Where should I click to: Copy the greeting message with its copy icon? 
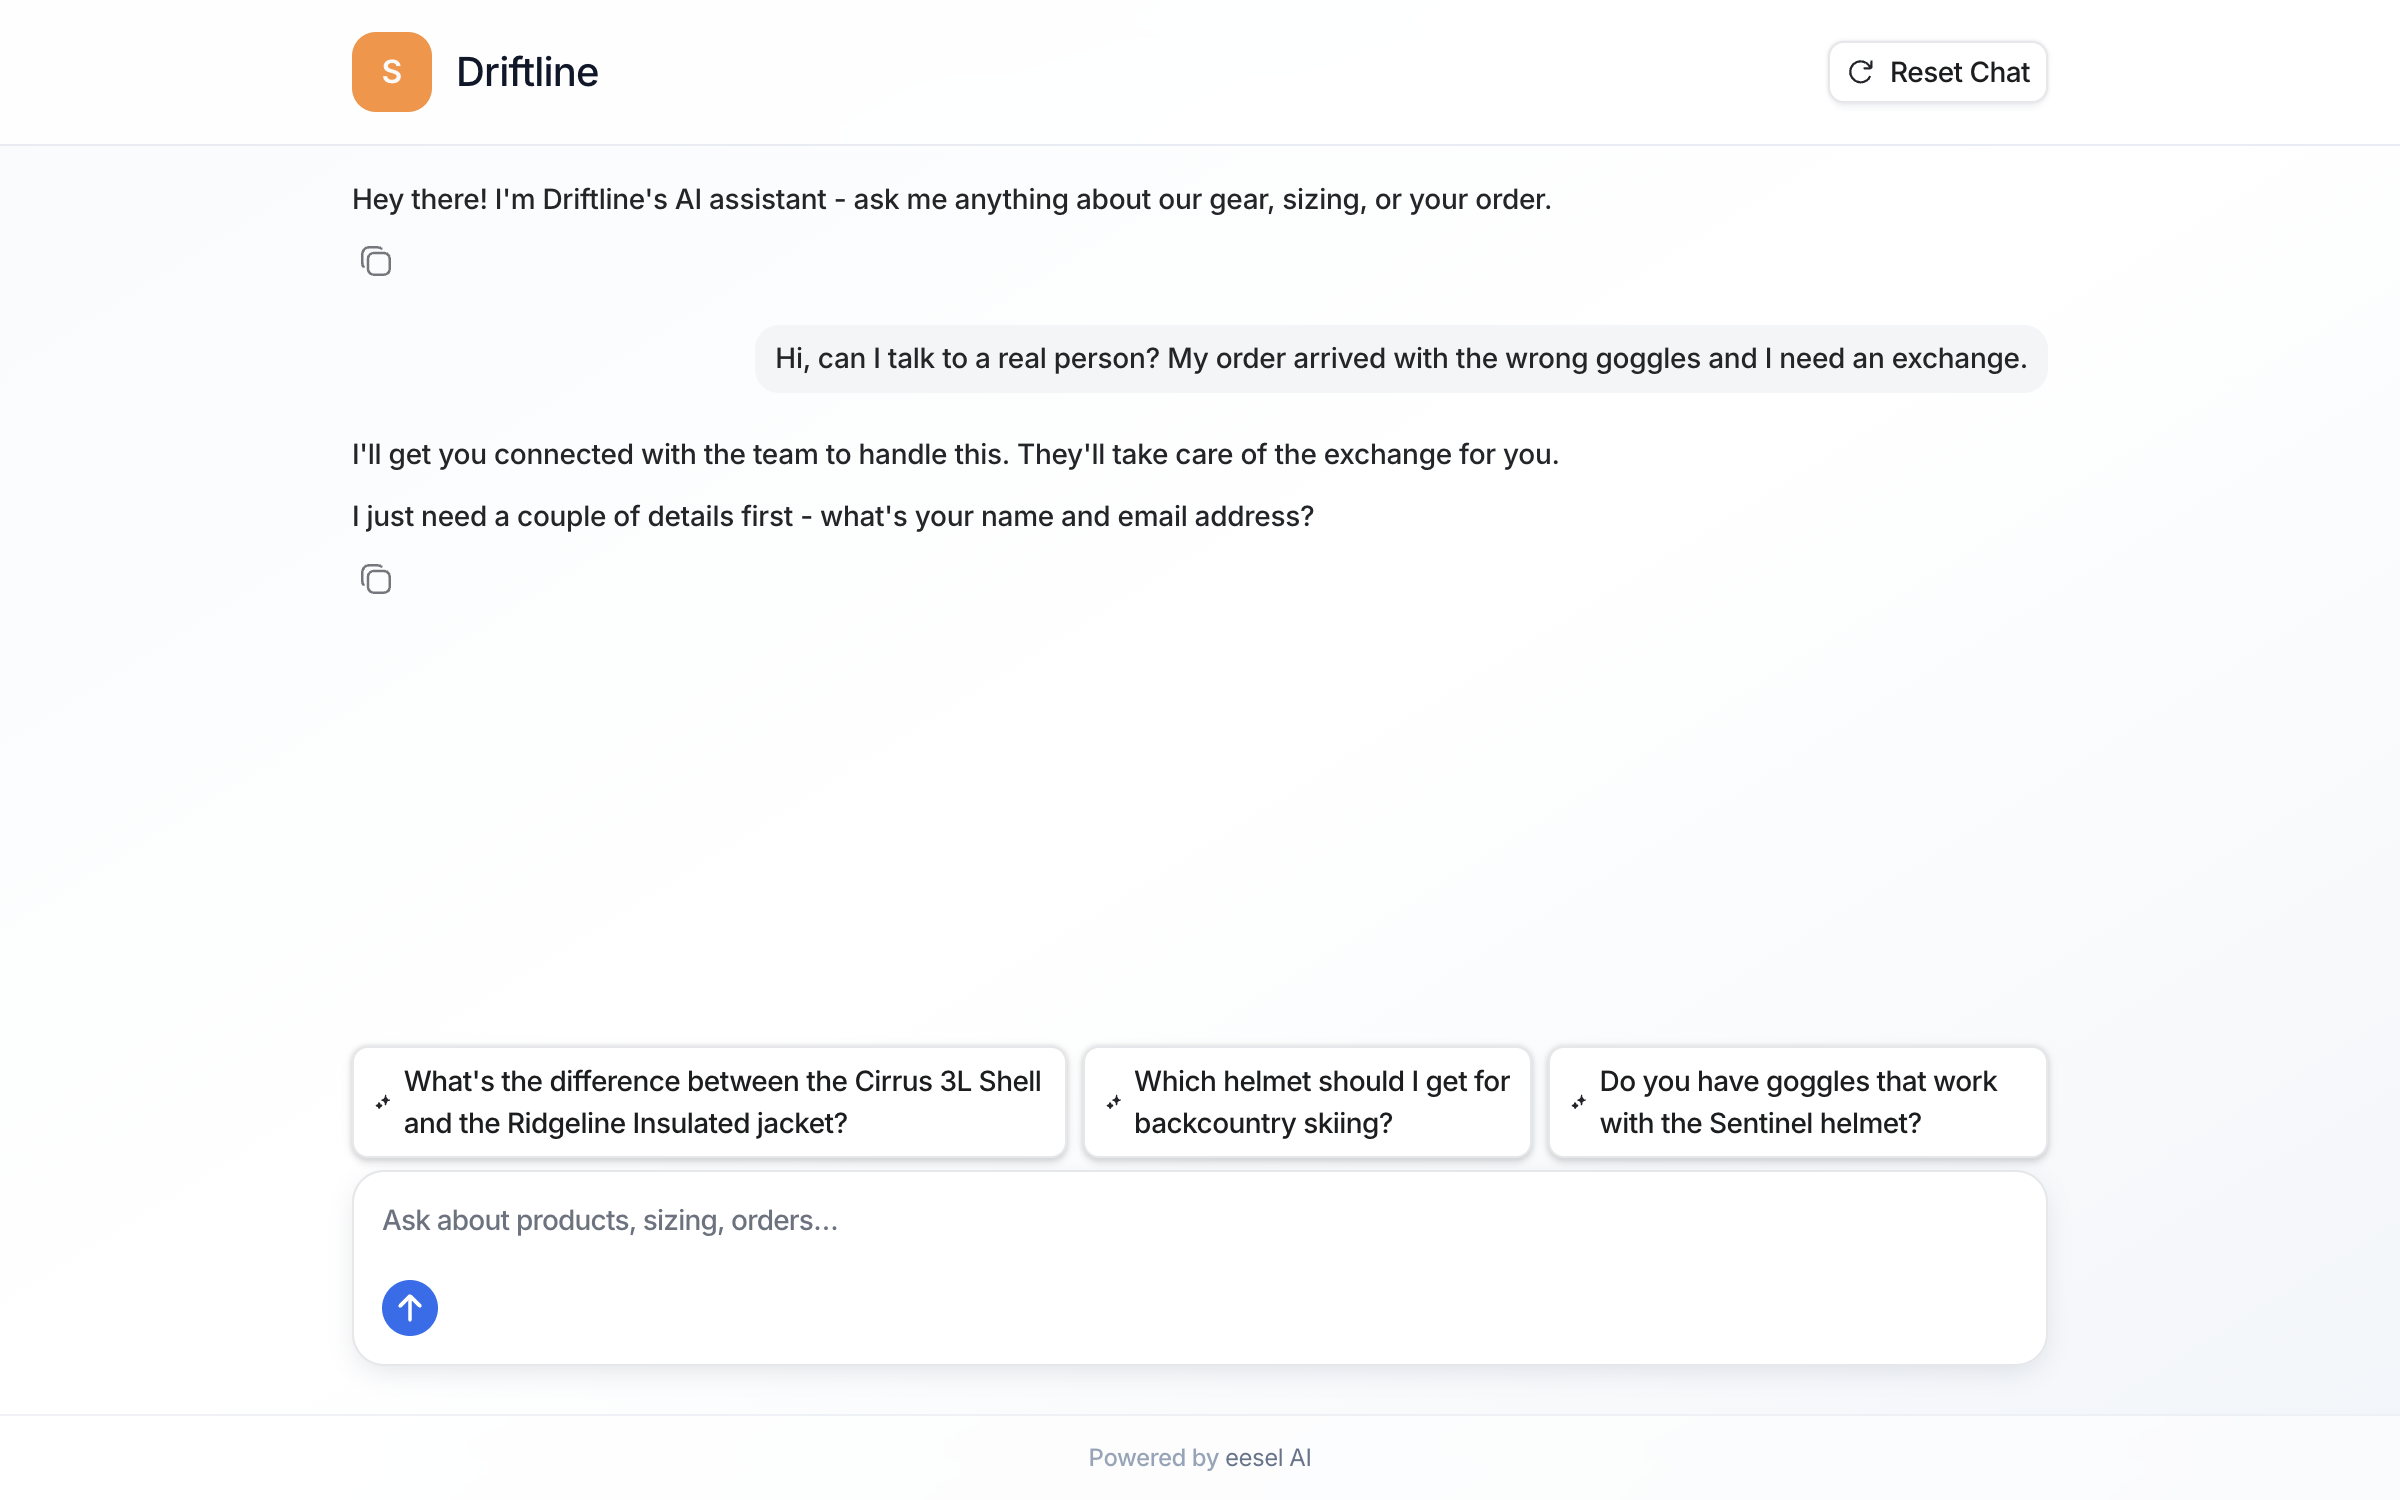(376, 261)
